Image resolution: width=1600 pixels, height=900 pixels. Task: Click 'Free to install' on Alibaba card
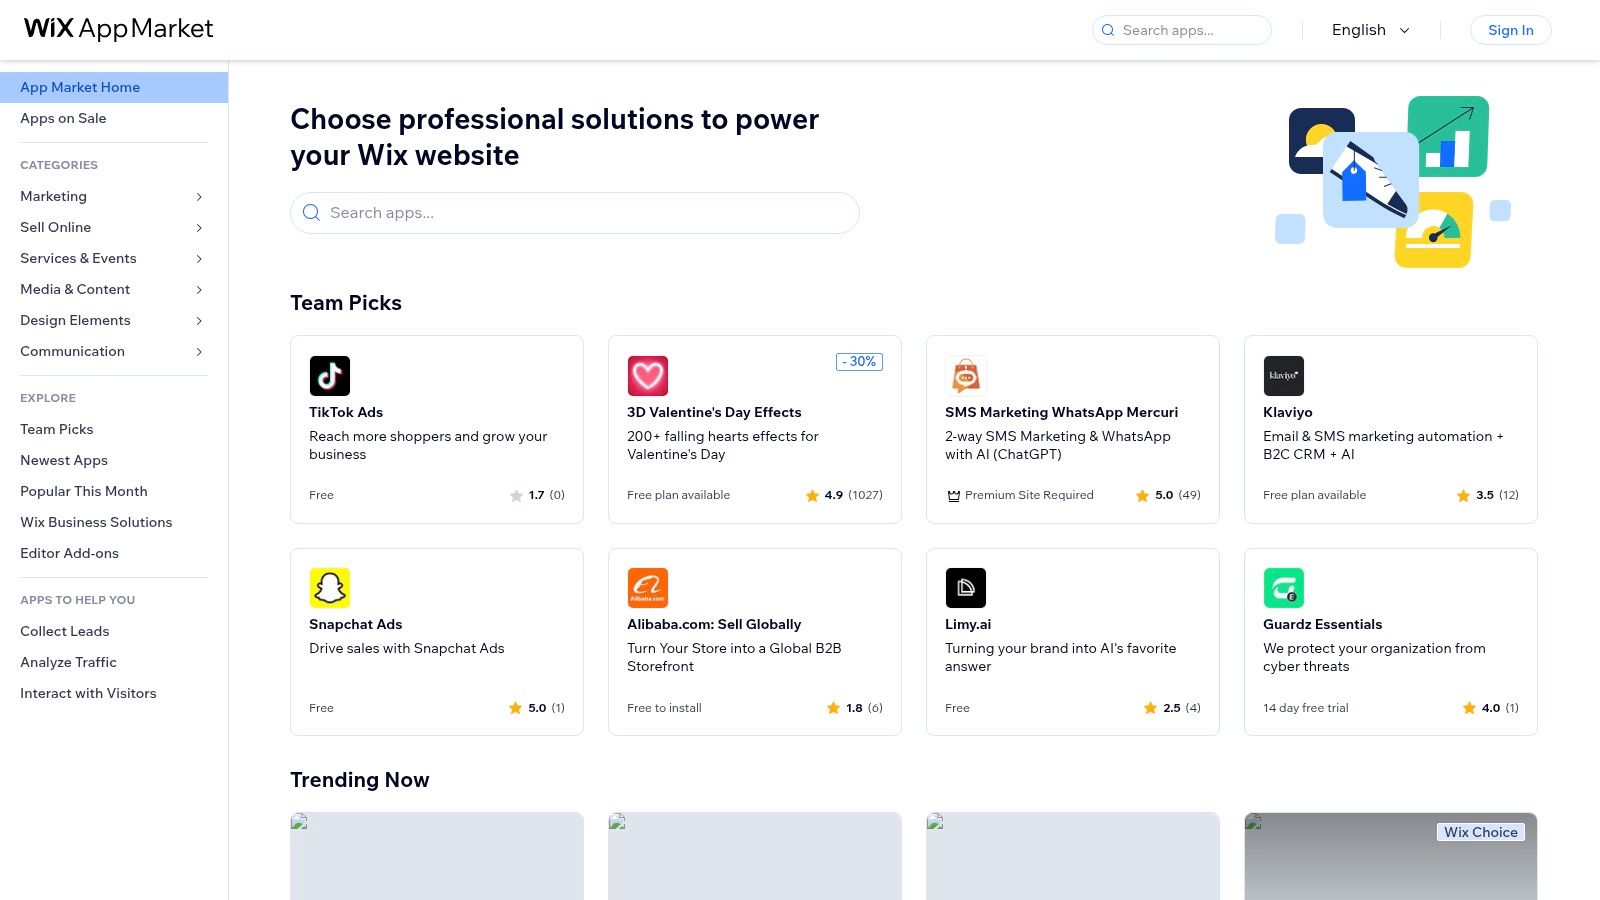coord(664,708)
